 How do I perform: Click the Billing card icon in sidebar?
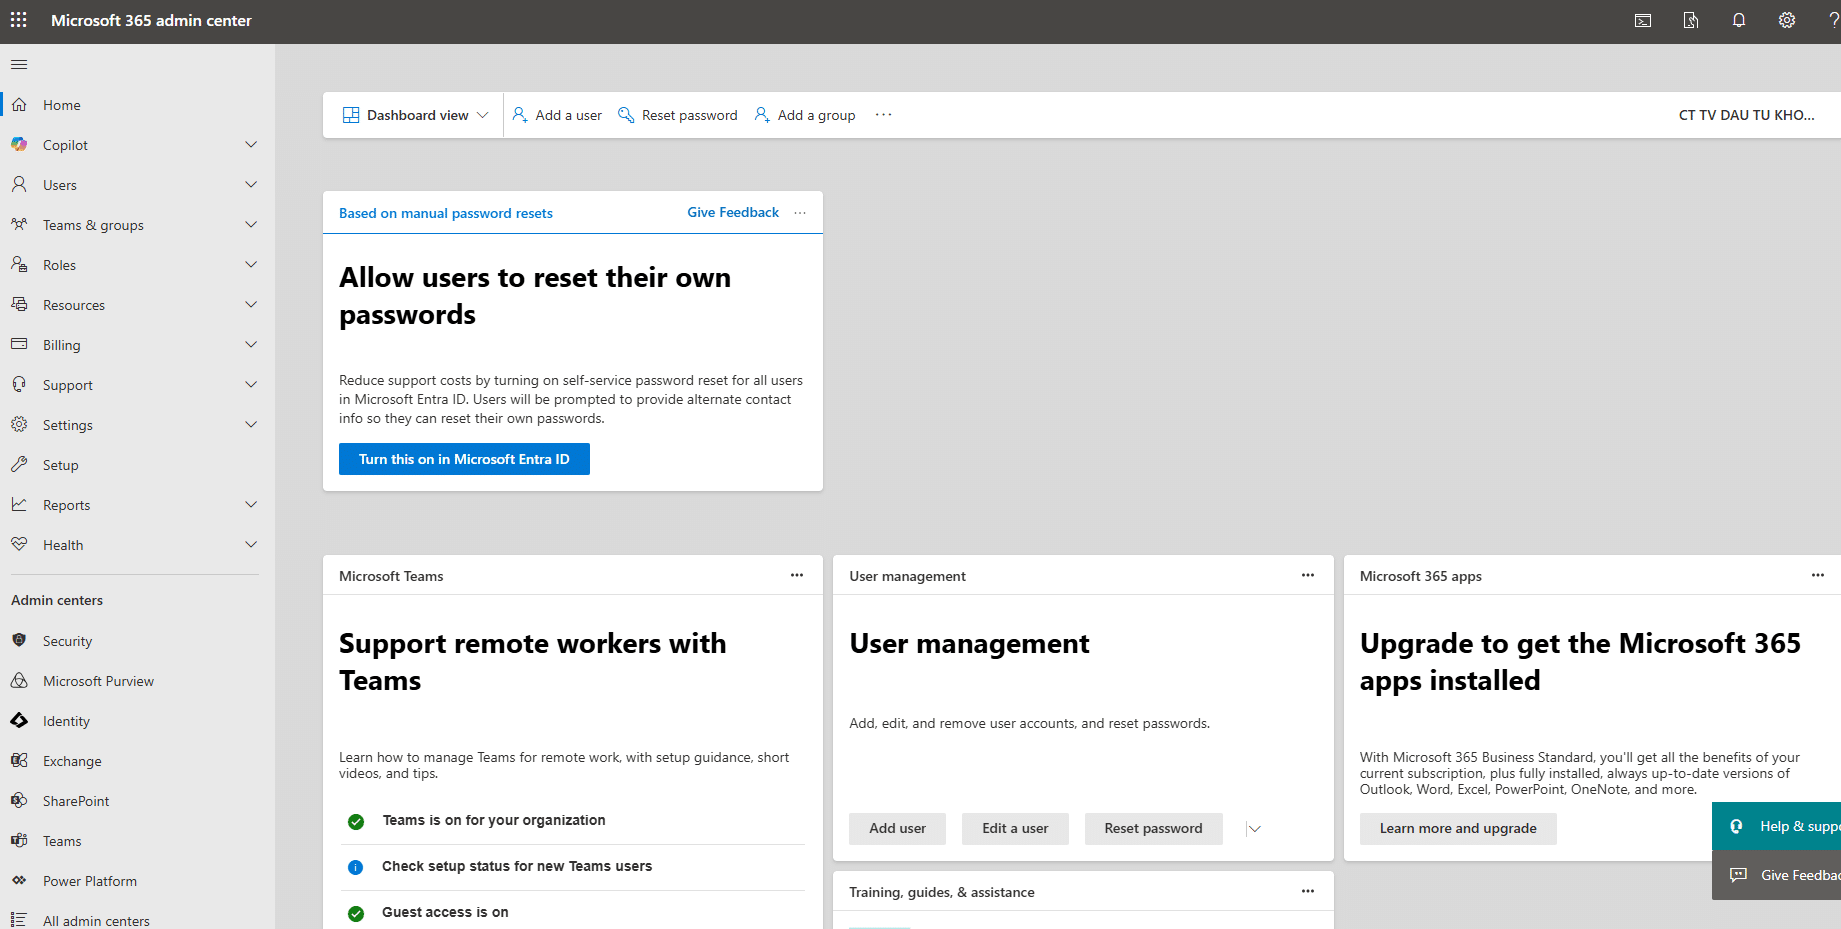(x=19, y=345)
